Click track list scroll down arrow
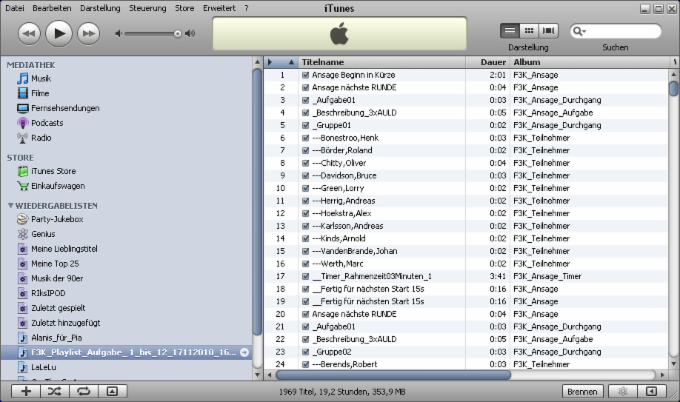680x402 pixels. [x=673, y=364]
